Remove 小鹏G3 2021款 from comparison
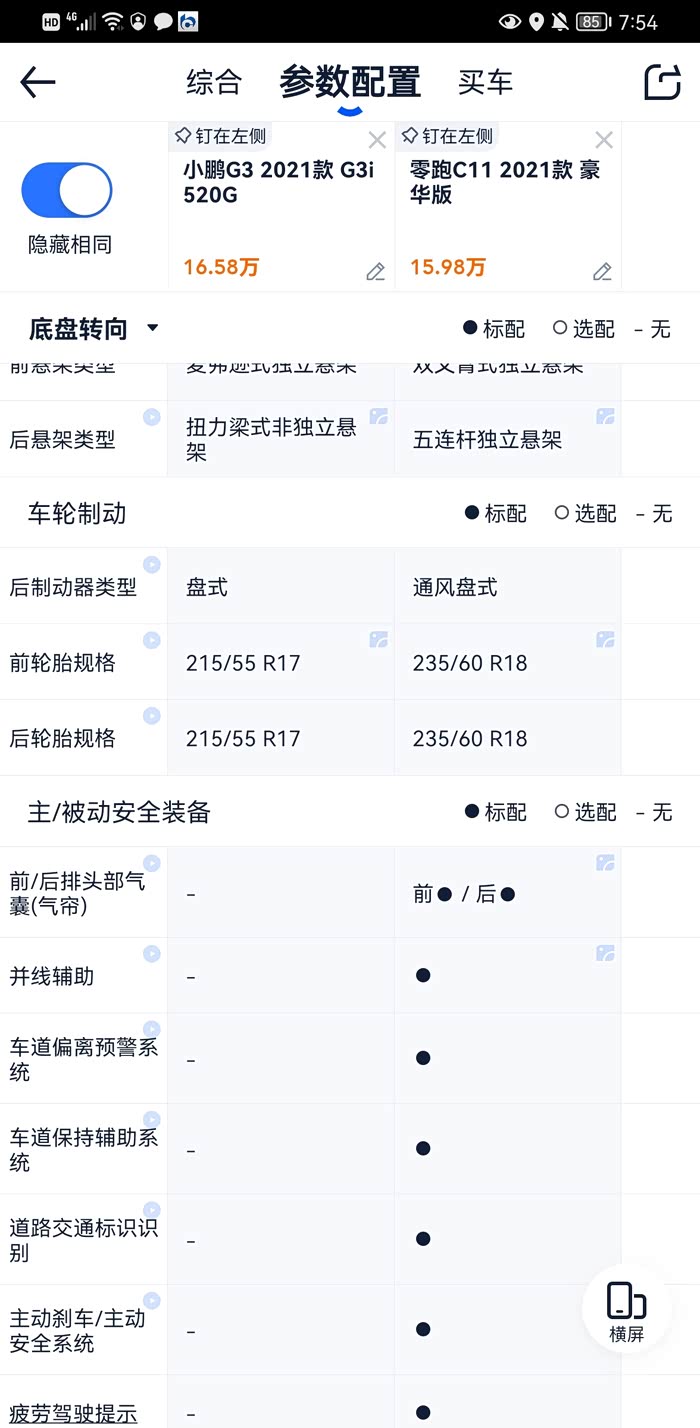 pos(377,140)
